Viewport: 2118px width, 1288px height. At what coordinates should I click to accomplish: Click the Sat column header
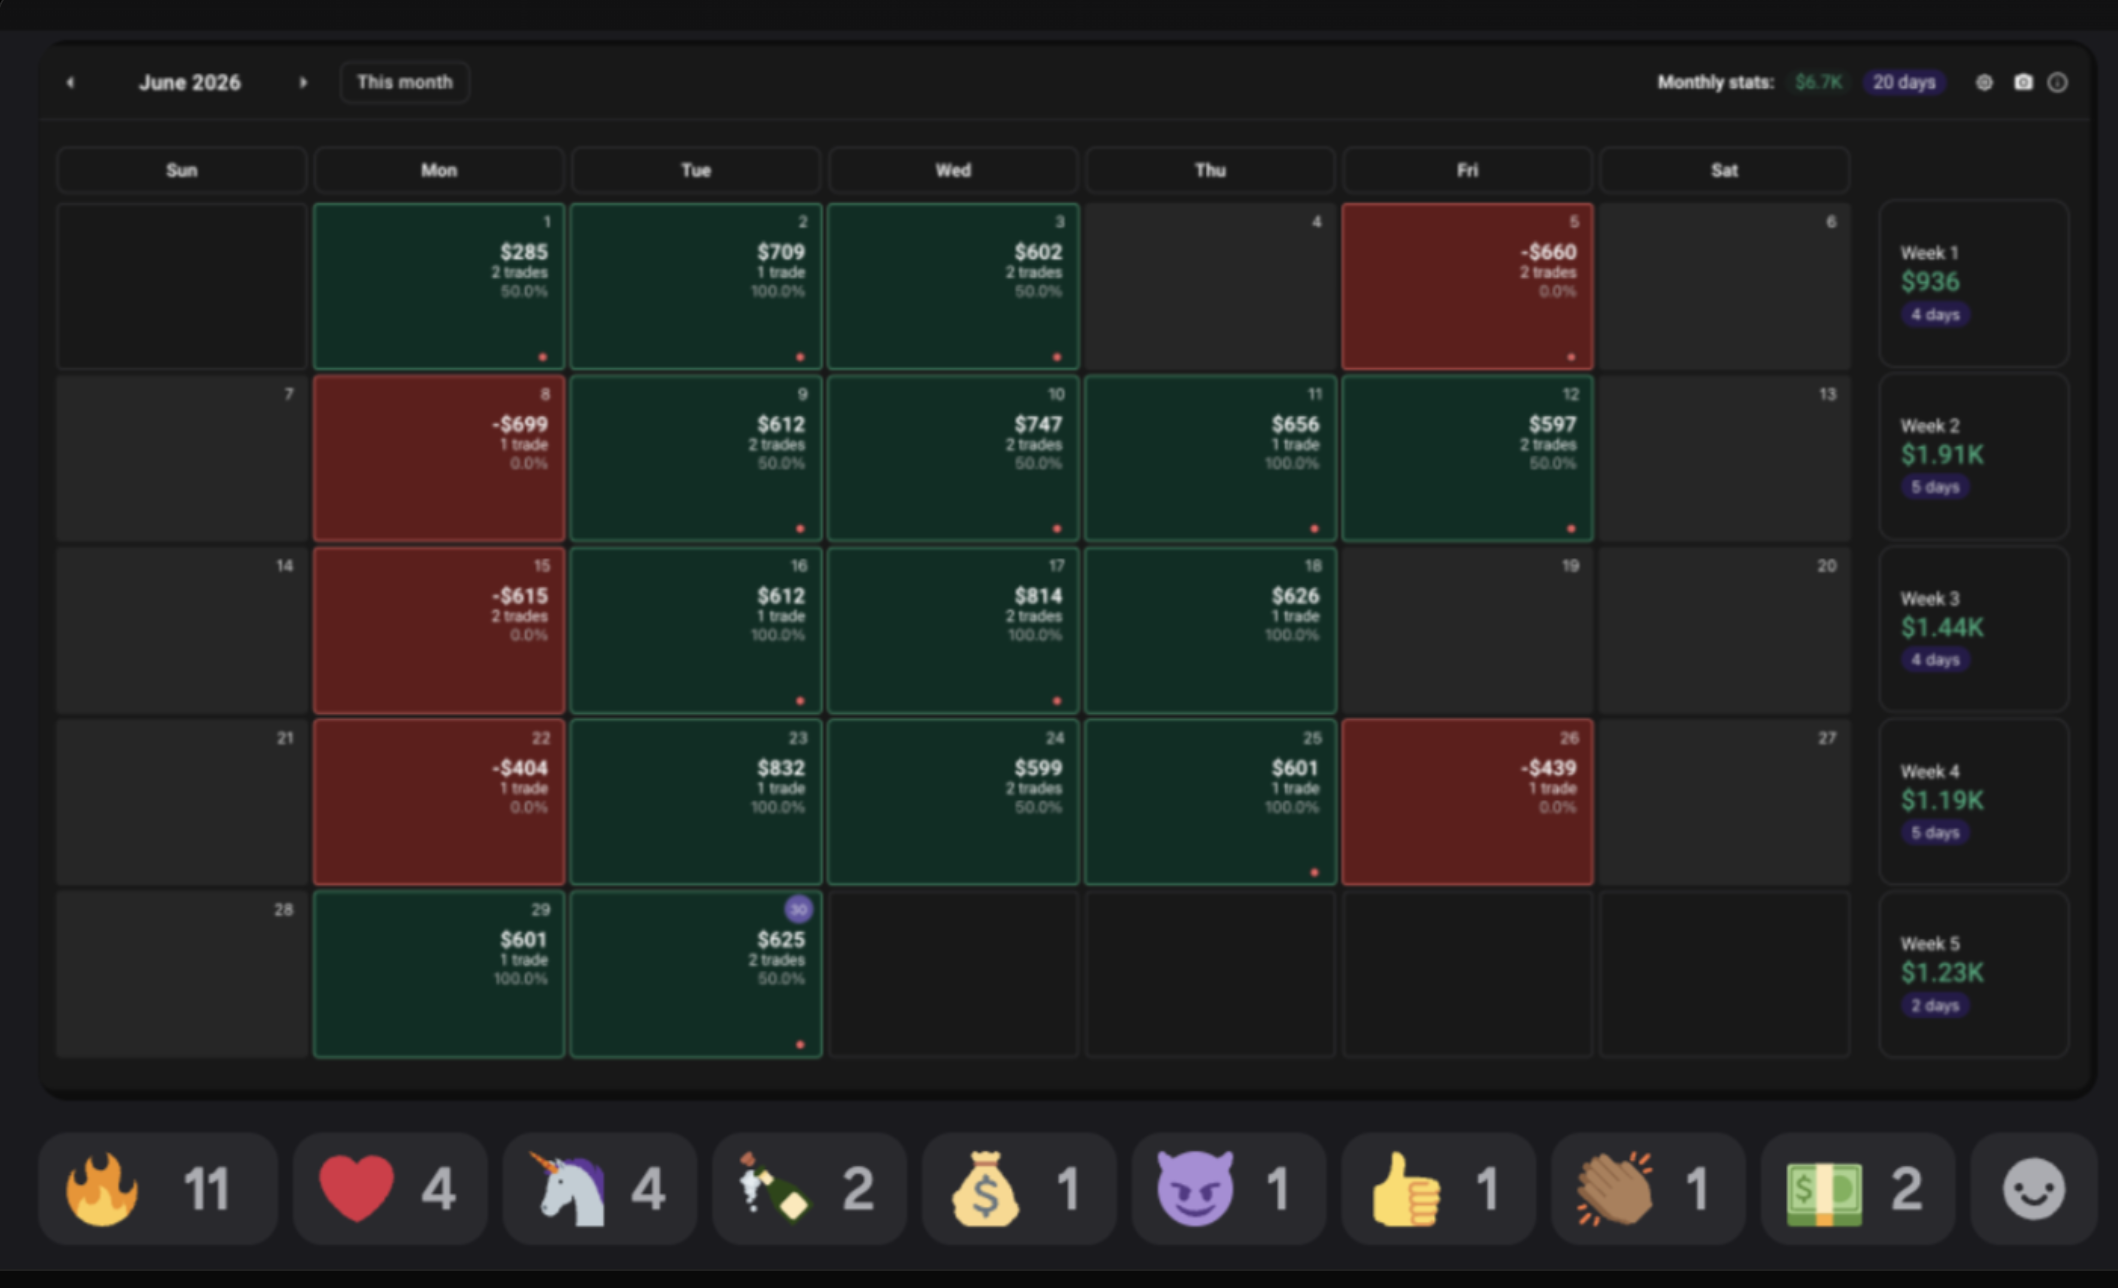pyautogui.click(x=1724, y=170)
